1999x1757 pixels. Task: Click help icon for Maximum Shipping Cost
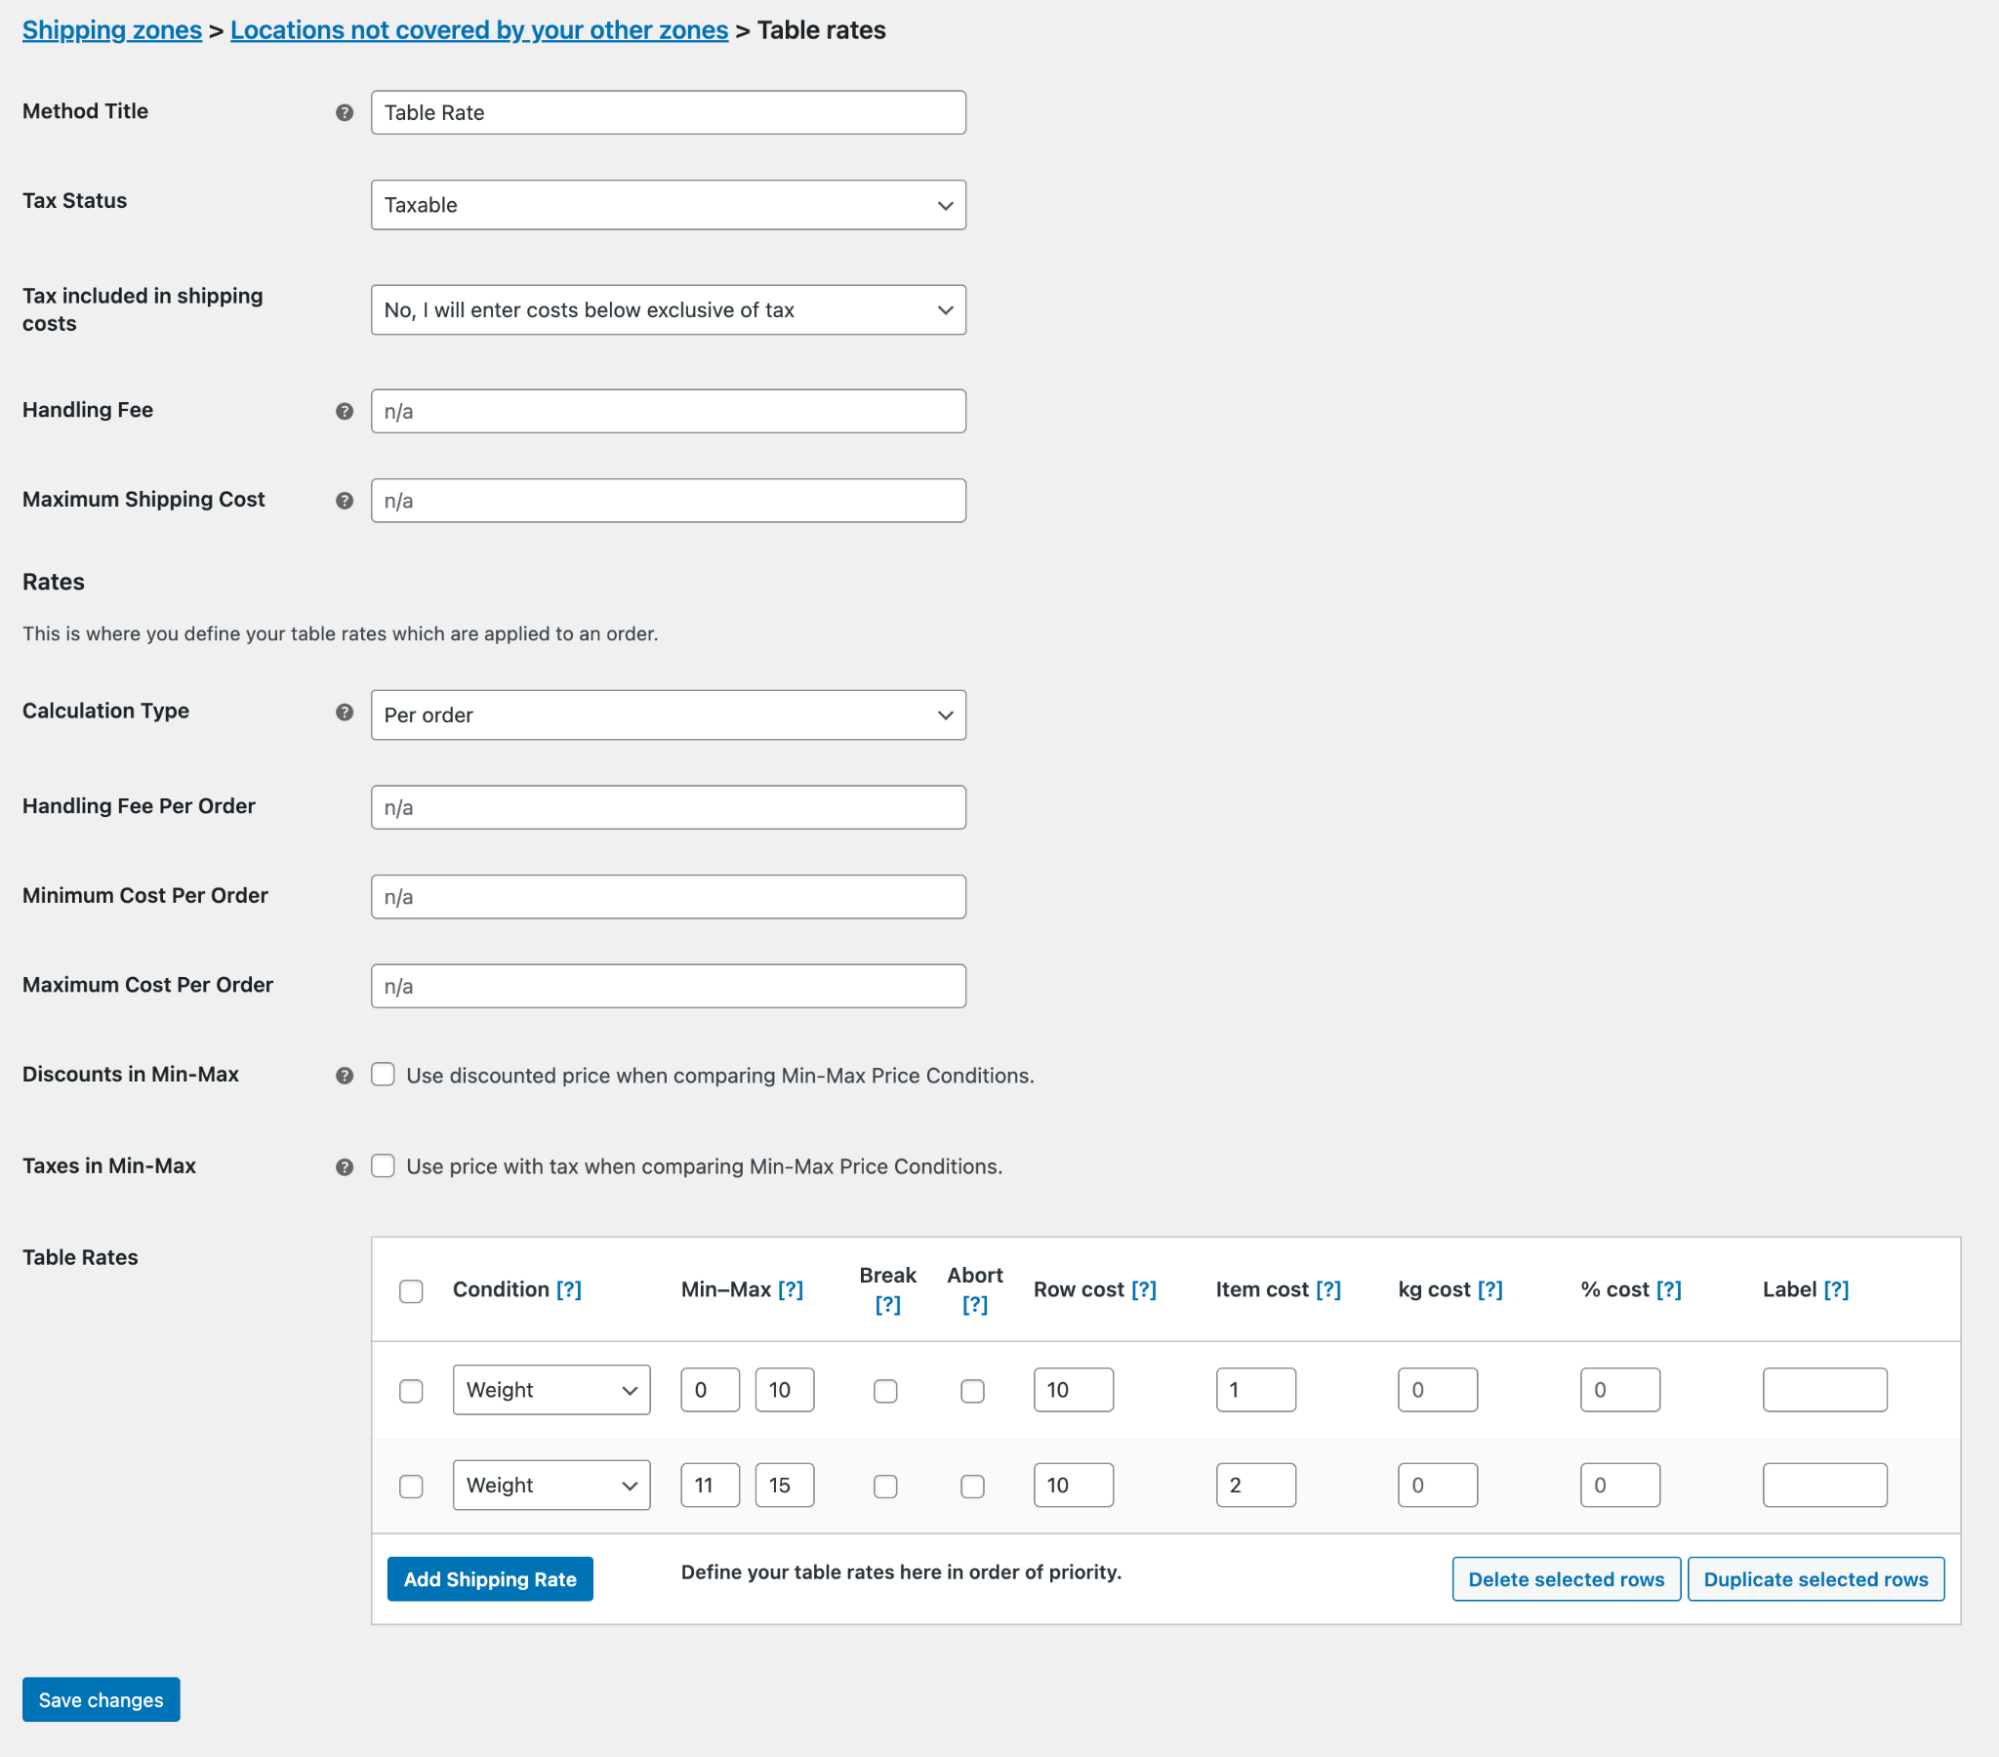coord(344,500)
